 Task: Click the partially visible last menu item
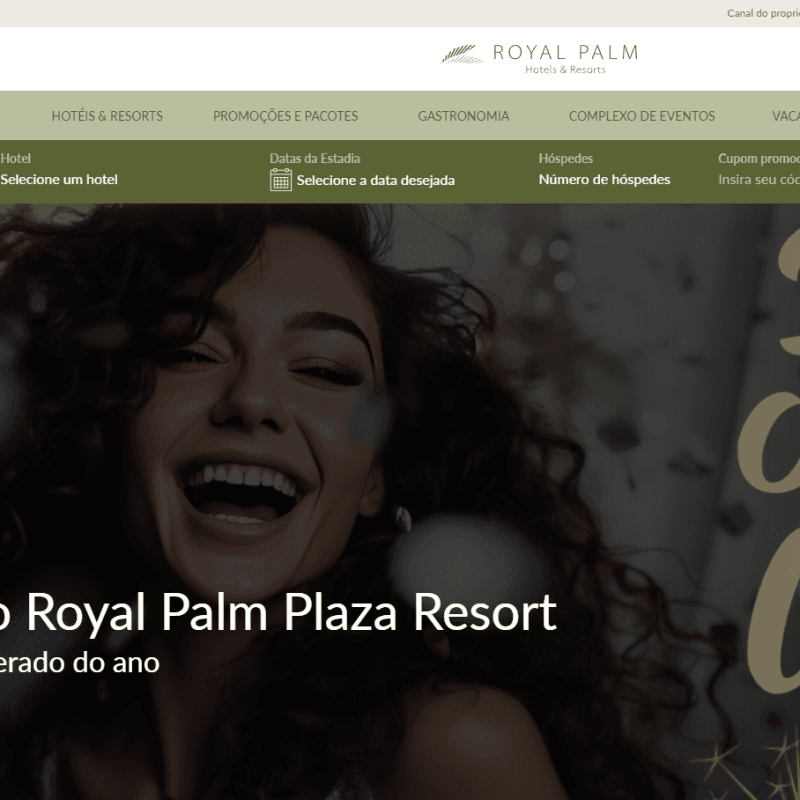[x=786, y=116]
